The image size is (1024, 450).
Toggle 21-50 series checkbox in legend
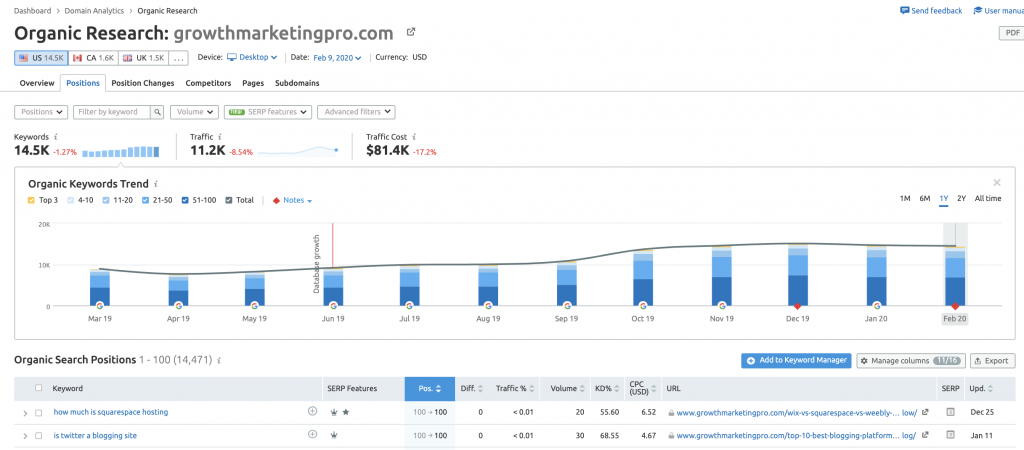(x=146, y=201)
